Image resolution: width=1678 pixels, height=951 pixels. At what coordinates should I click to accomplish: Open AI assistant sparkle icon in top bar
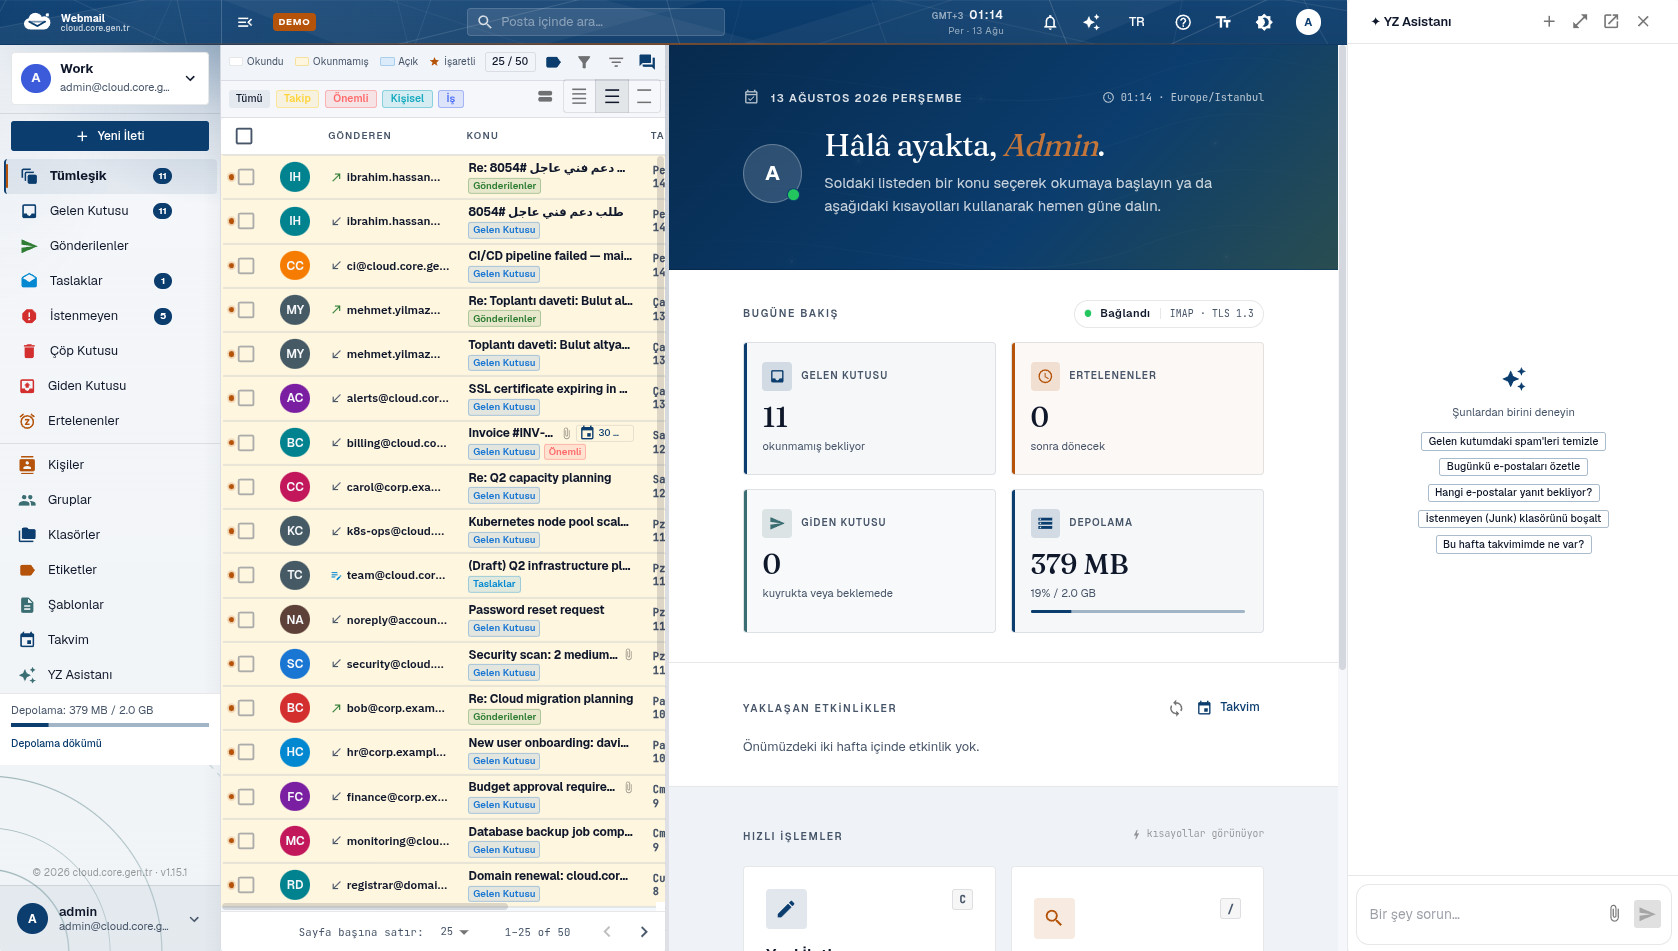(1091, 22)
